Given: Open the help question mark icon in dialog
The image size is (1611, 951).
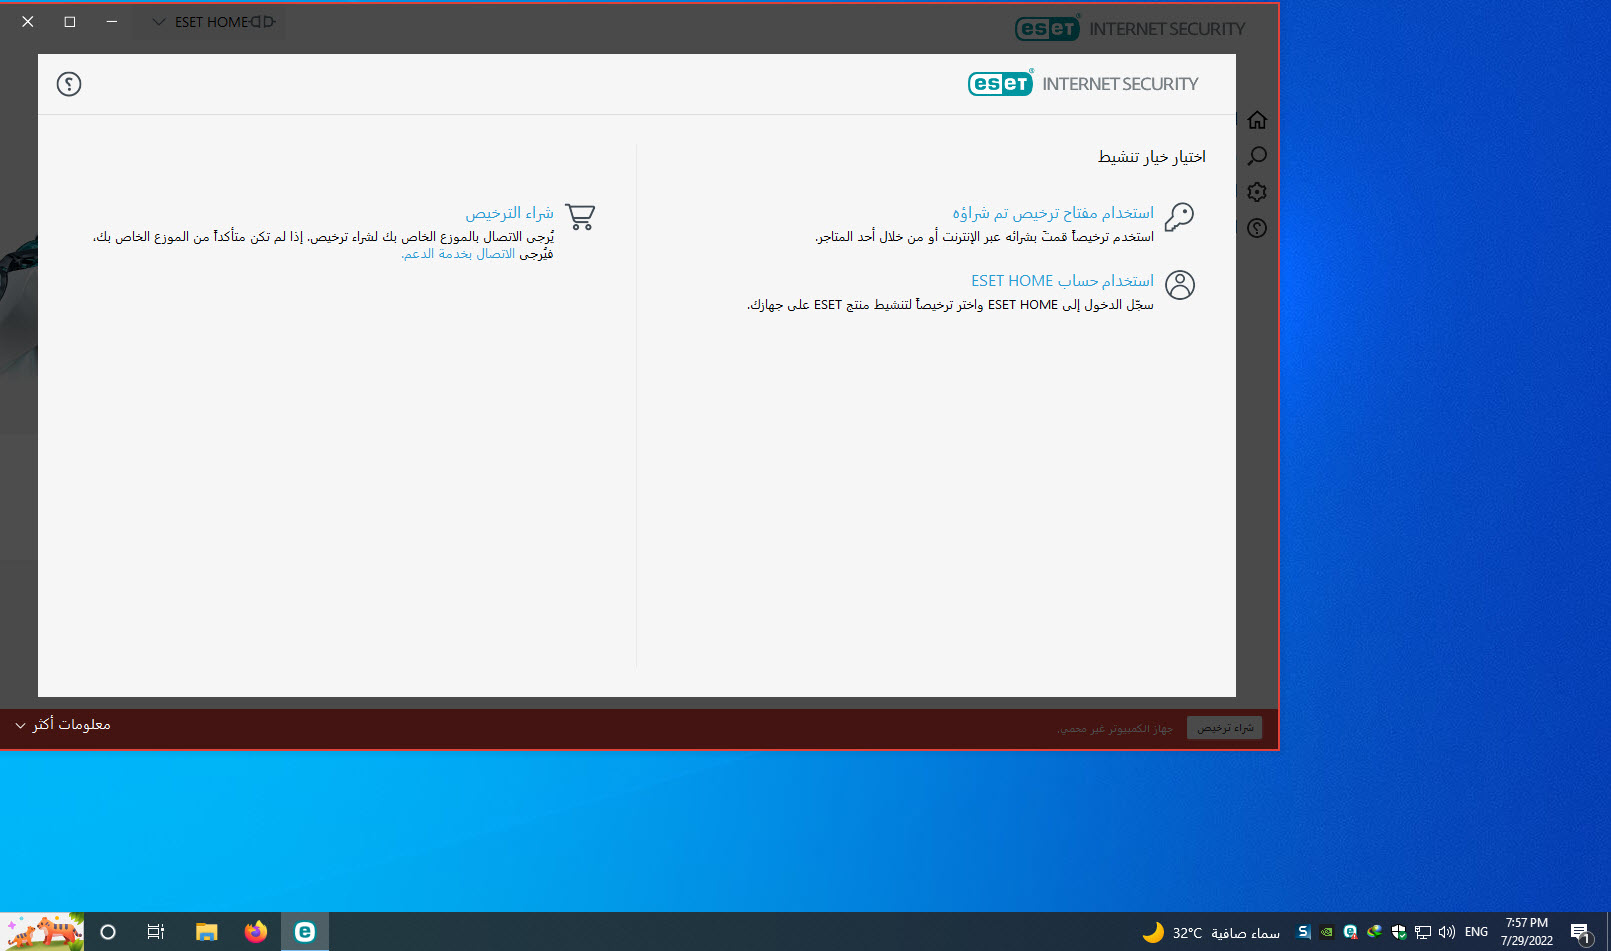Looking at the screenshot, I should pos(69,84).
